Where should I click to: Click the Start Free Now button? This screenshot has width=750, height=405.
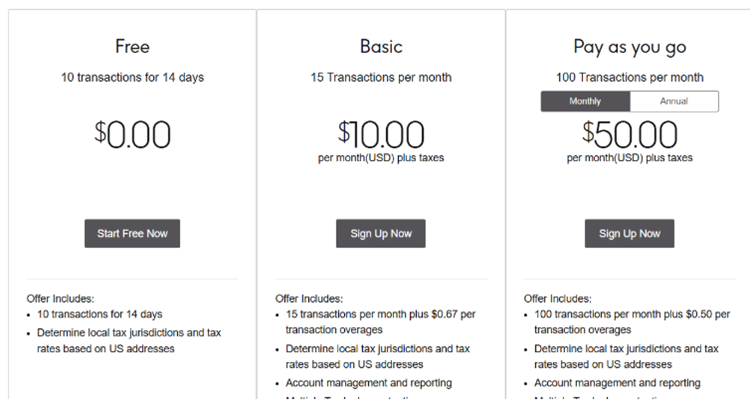click(132, 233)
